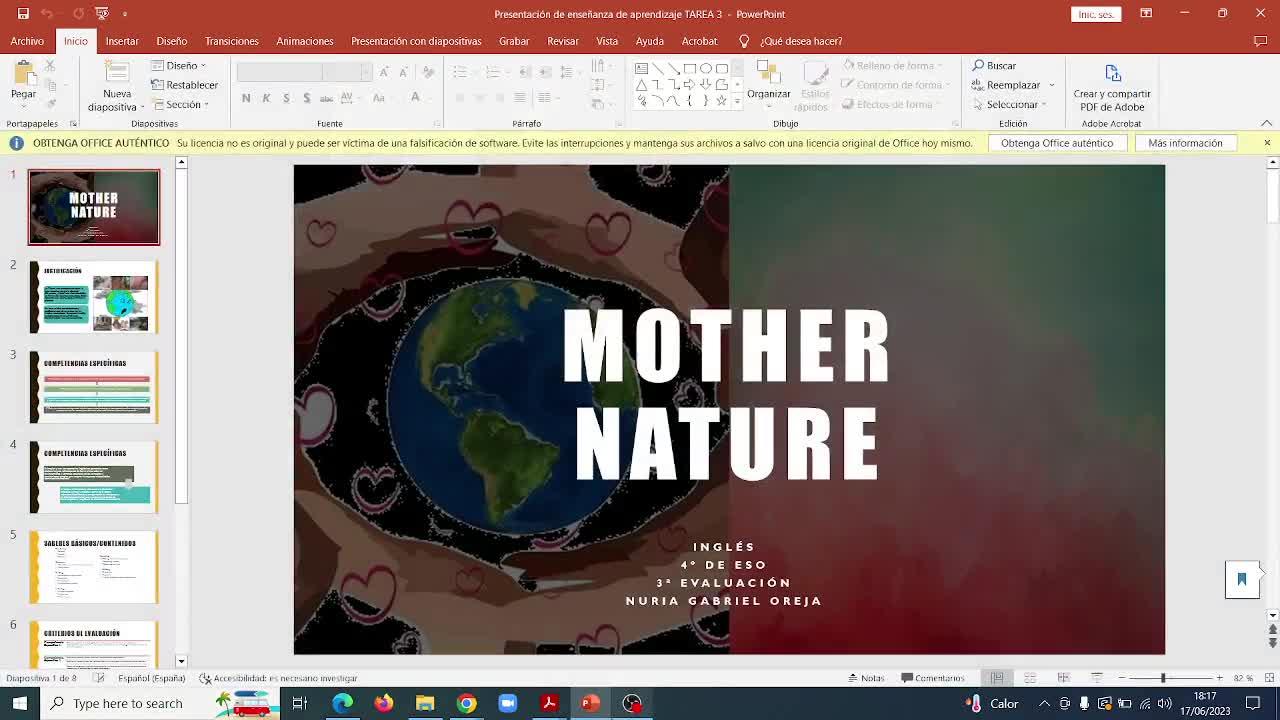The image size is (1280, 720).
Task: Switch to slide sorter view
Action: coord(1030,678)
